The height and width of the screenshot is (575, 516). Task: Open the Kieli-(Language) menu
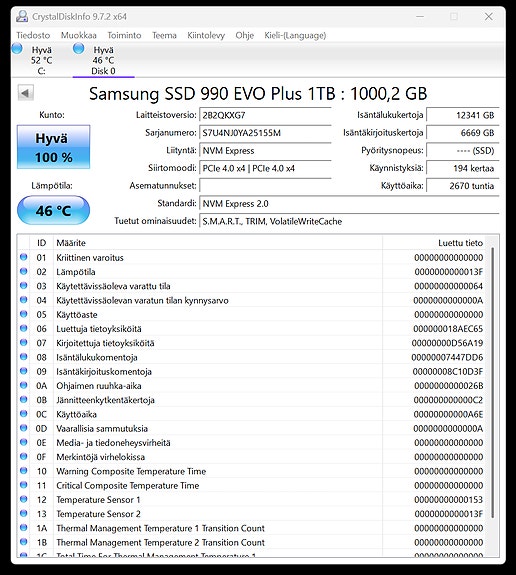tap(295, 35)
